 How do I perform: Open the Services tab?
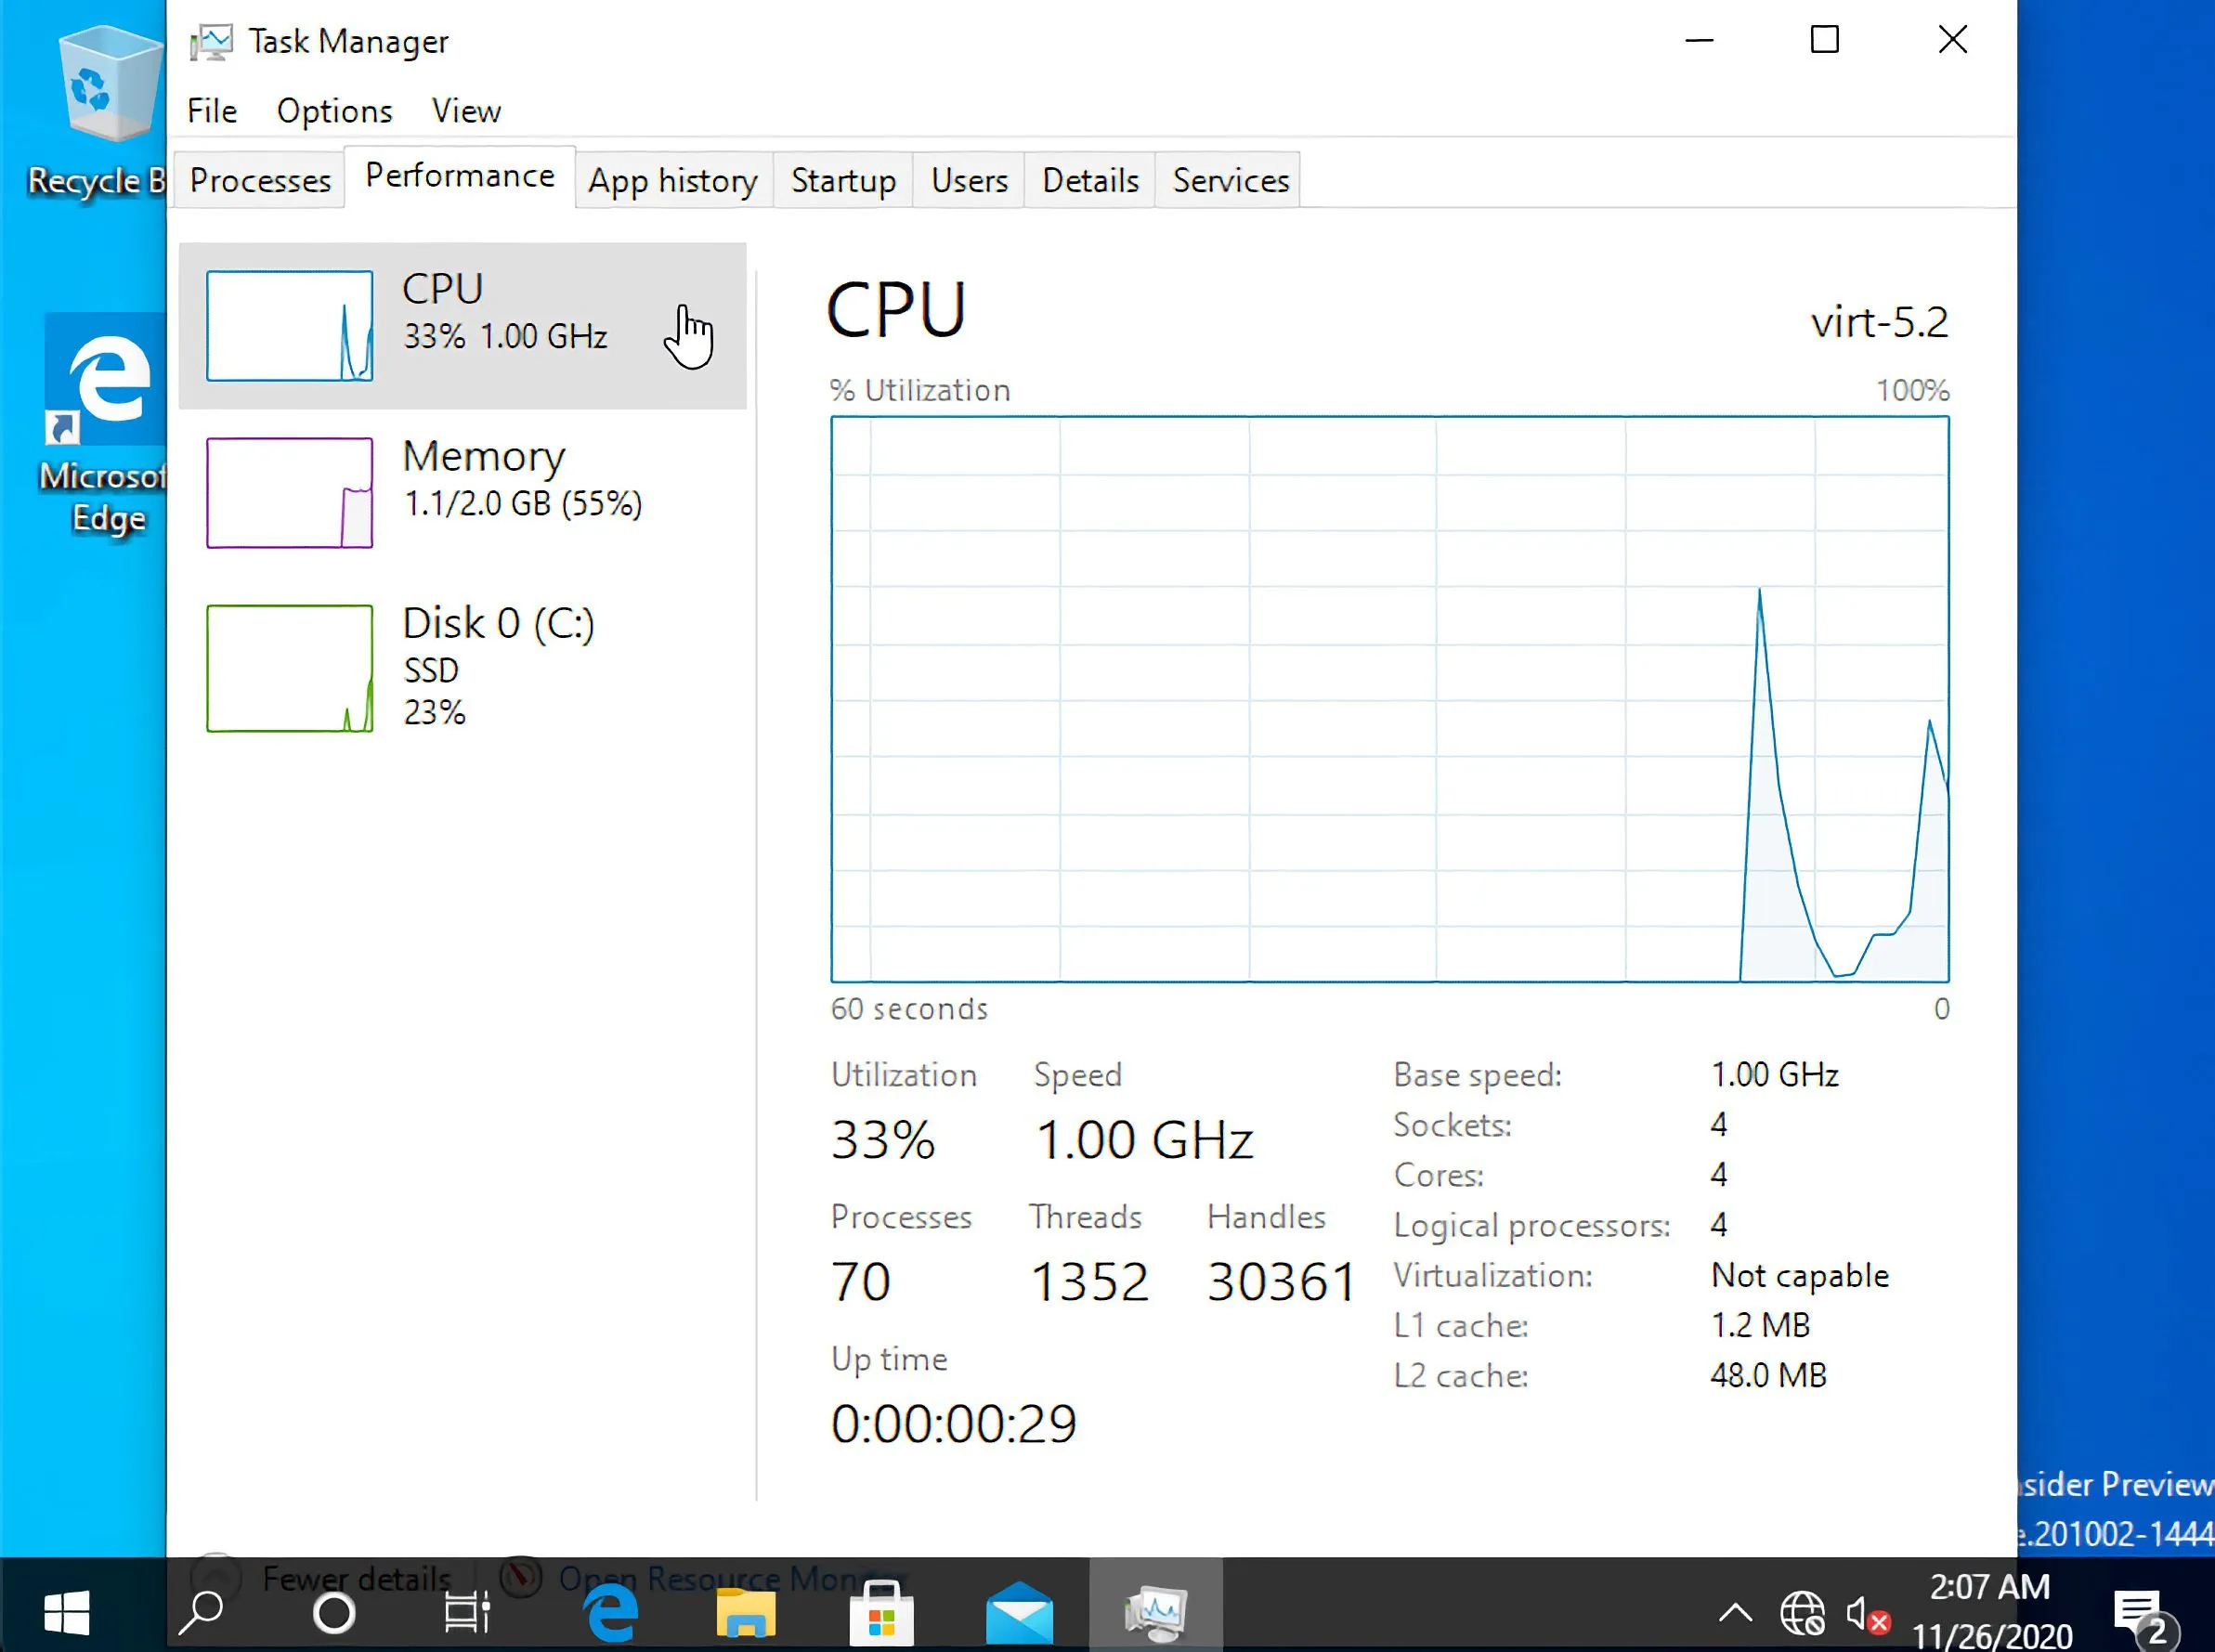1229,180
